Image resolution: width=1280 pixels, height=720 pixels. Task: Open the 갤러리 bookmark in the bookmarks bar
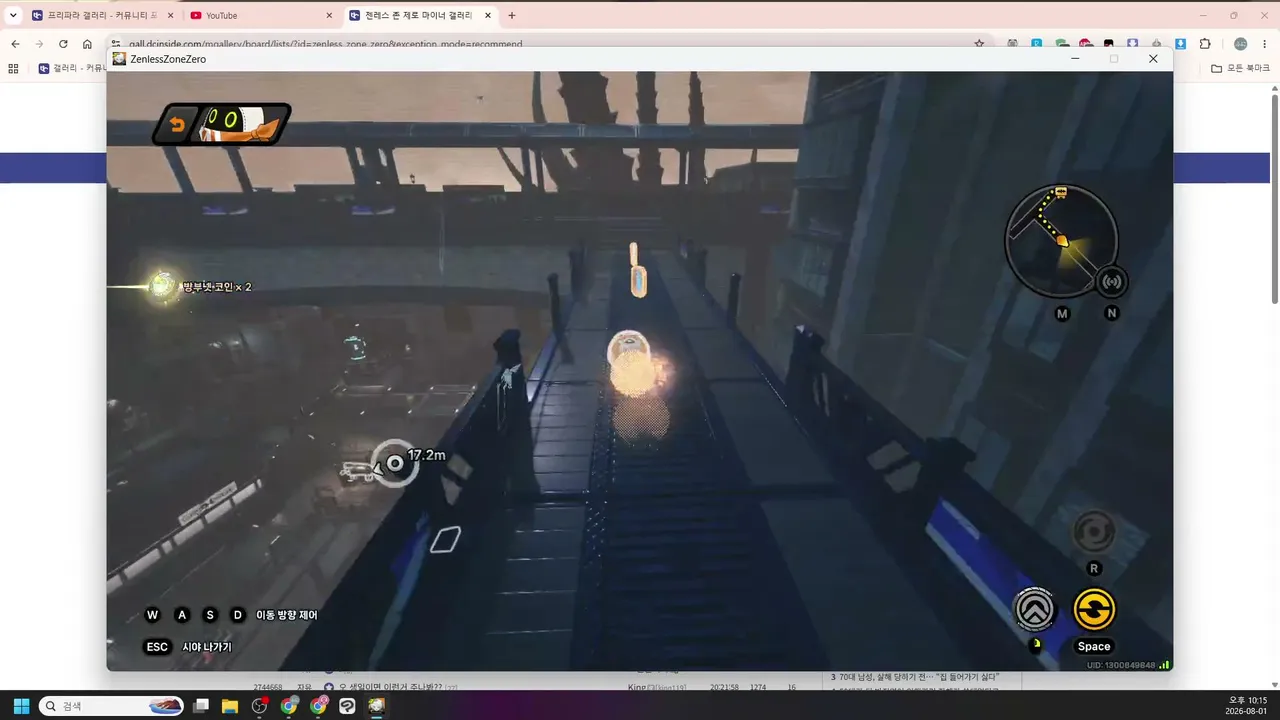coord(72,68)
